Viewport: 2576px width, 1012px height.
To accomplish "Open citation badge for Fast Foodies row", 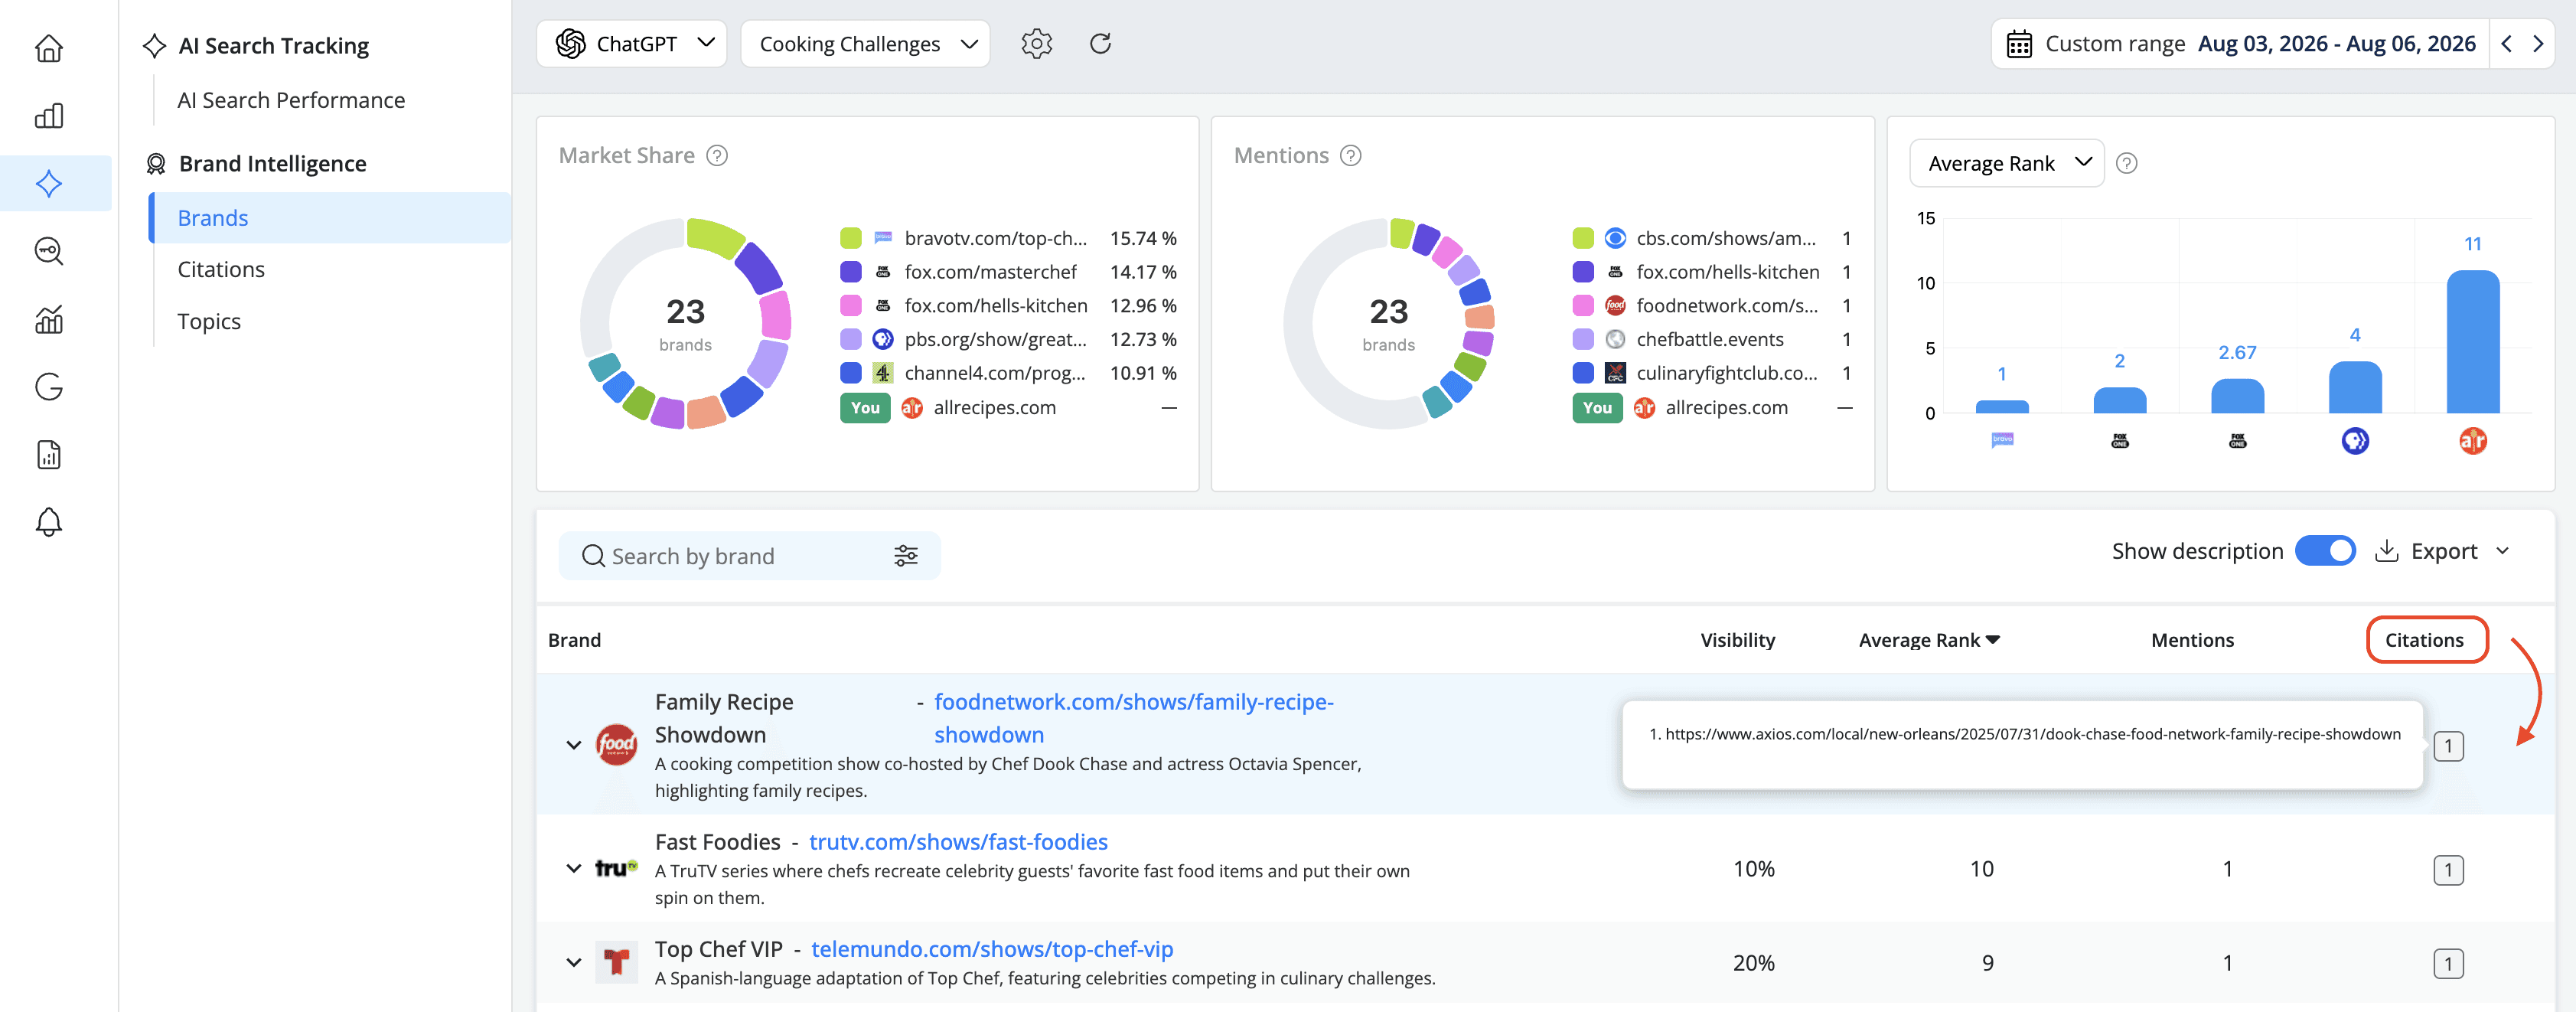I will 2448,870.
